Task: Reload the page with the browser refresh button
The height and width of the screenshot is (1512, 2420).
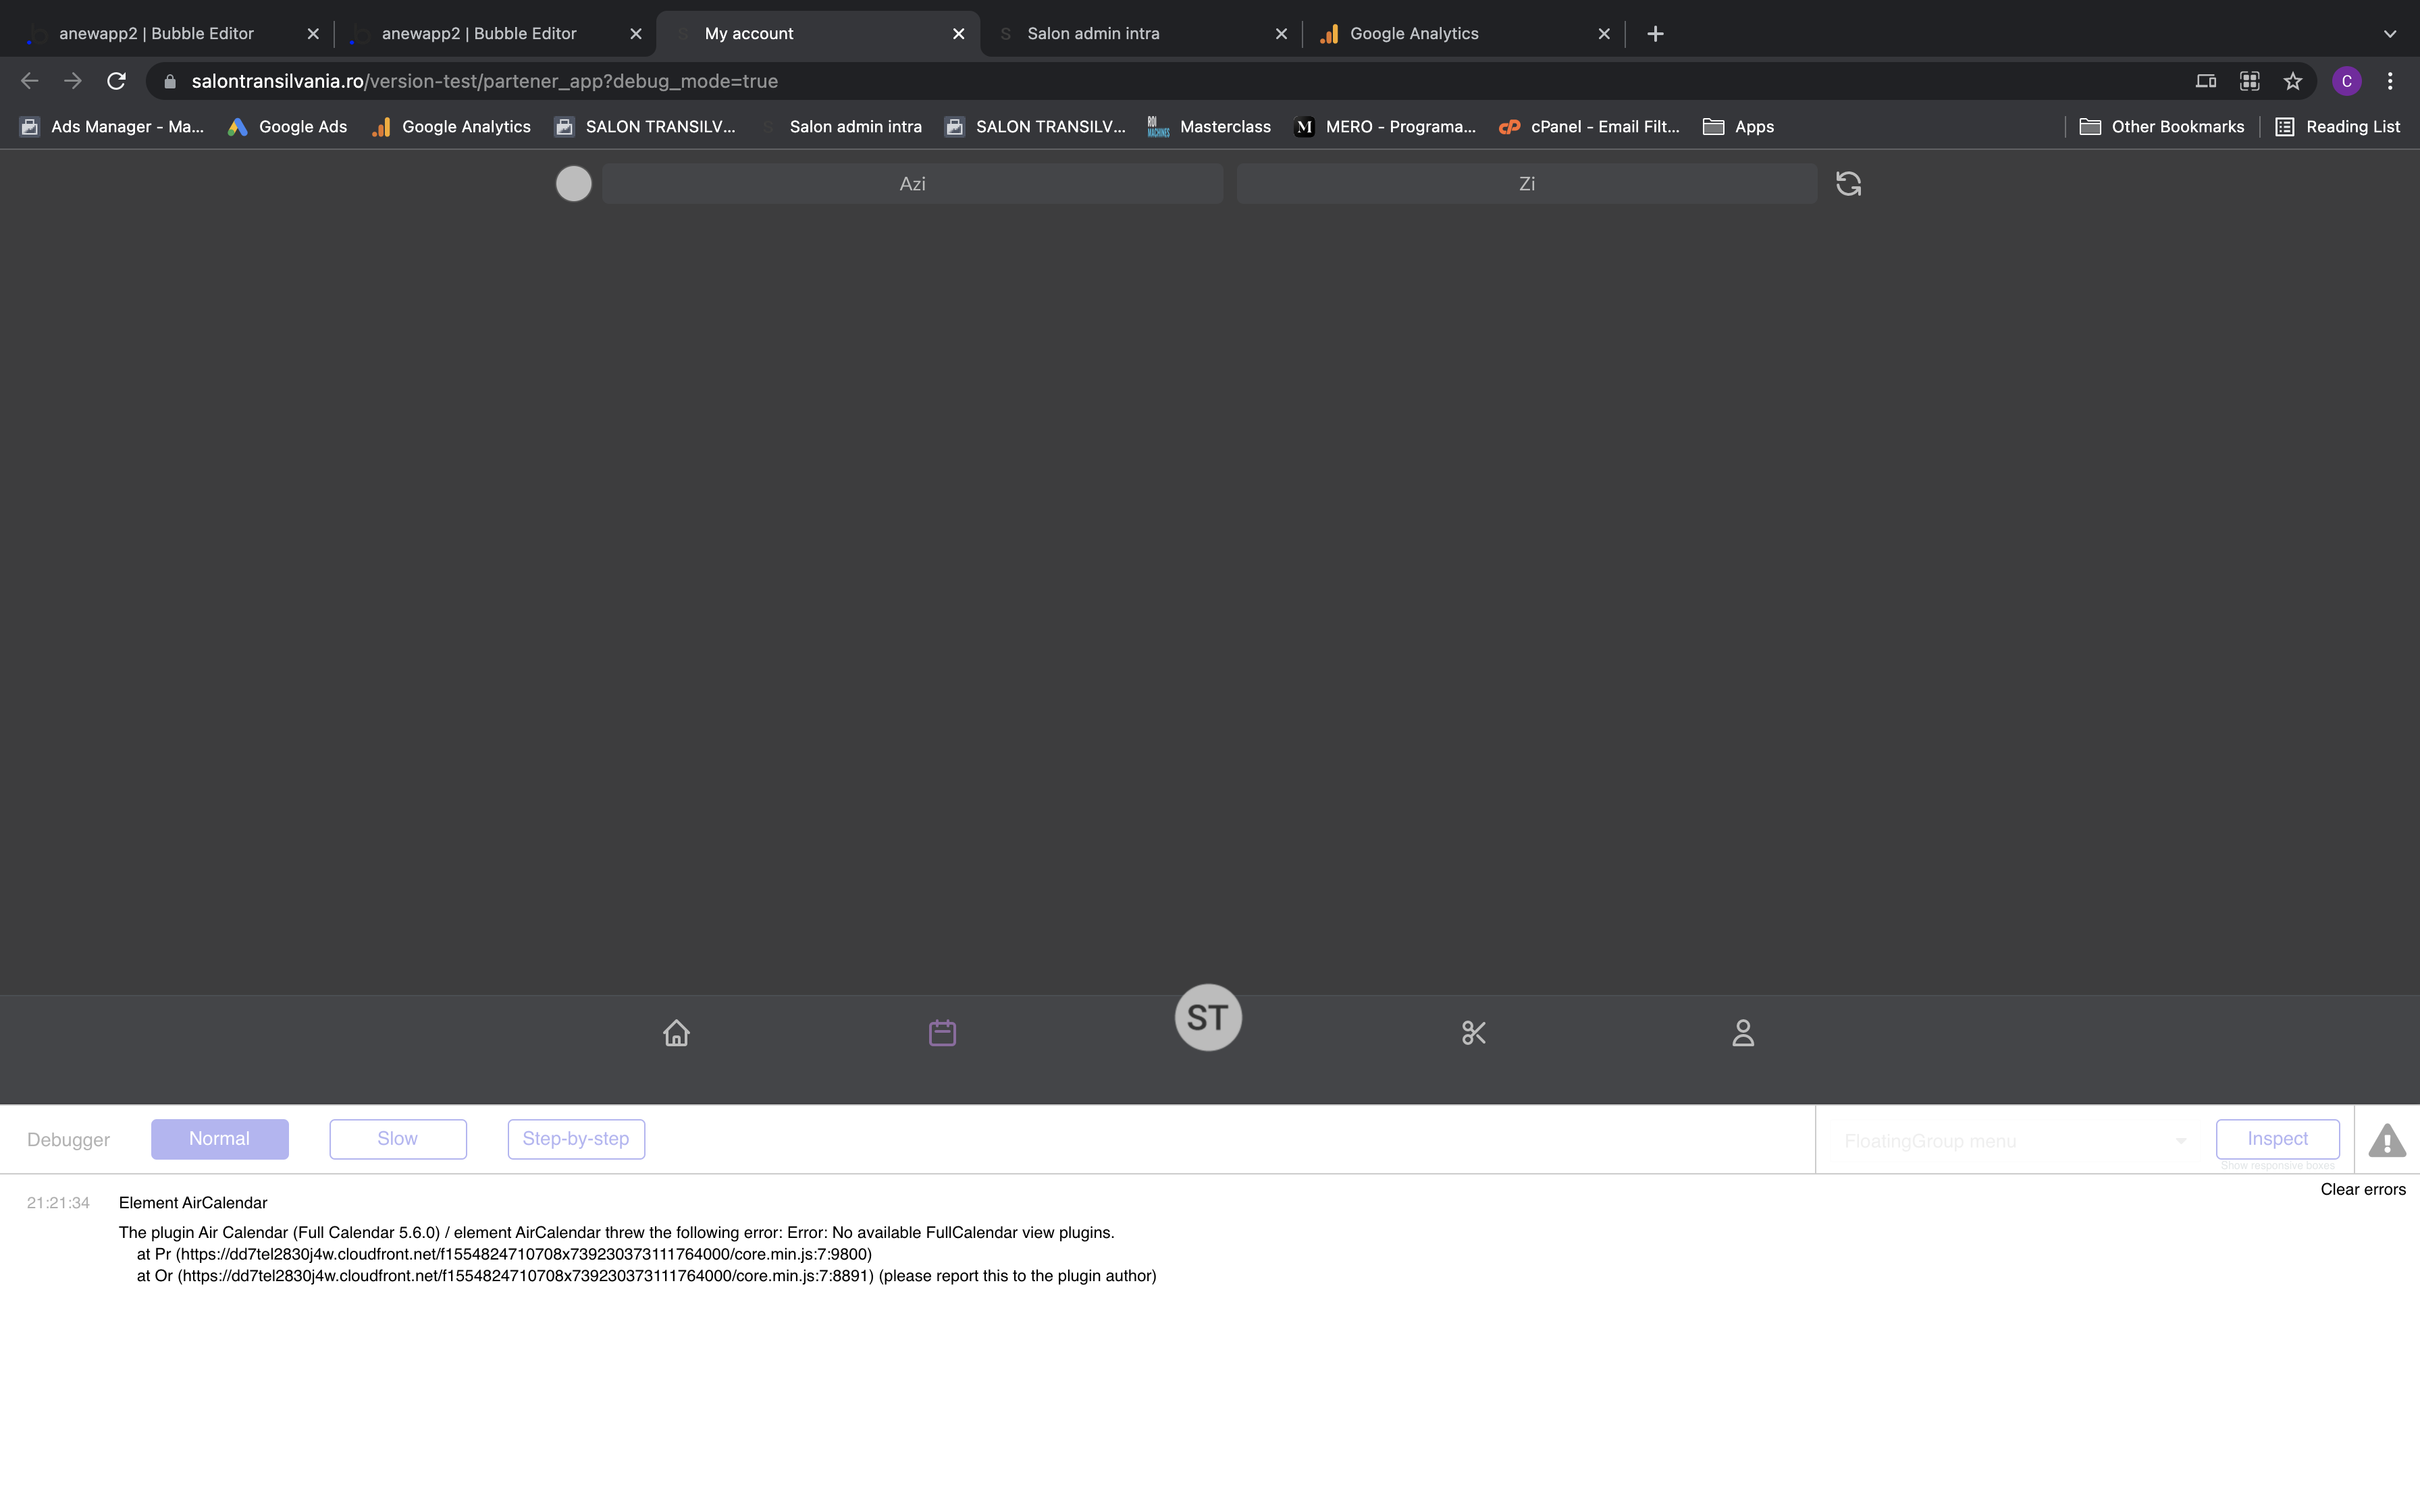Action: [116, 81]
